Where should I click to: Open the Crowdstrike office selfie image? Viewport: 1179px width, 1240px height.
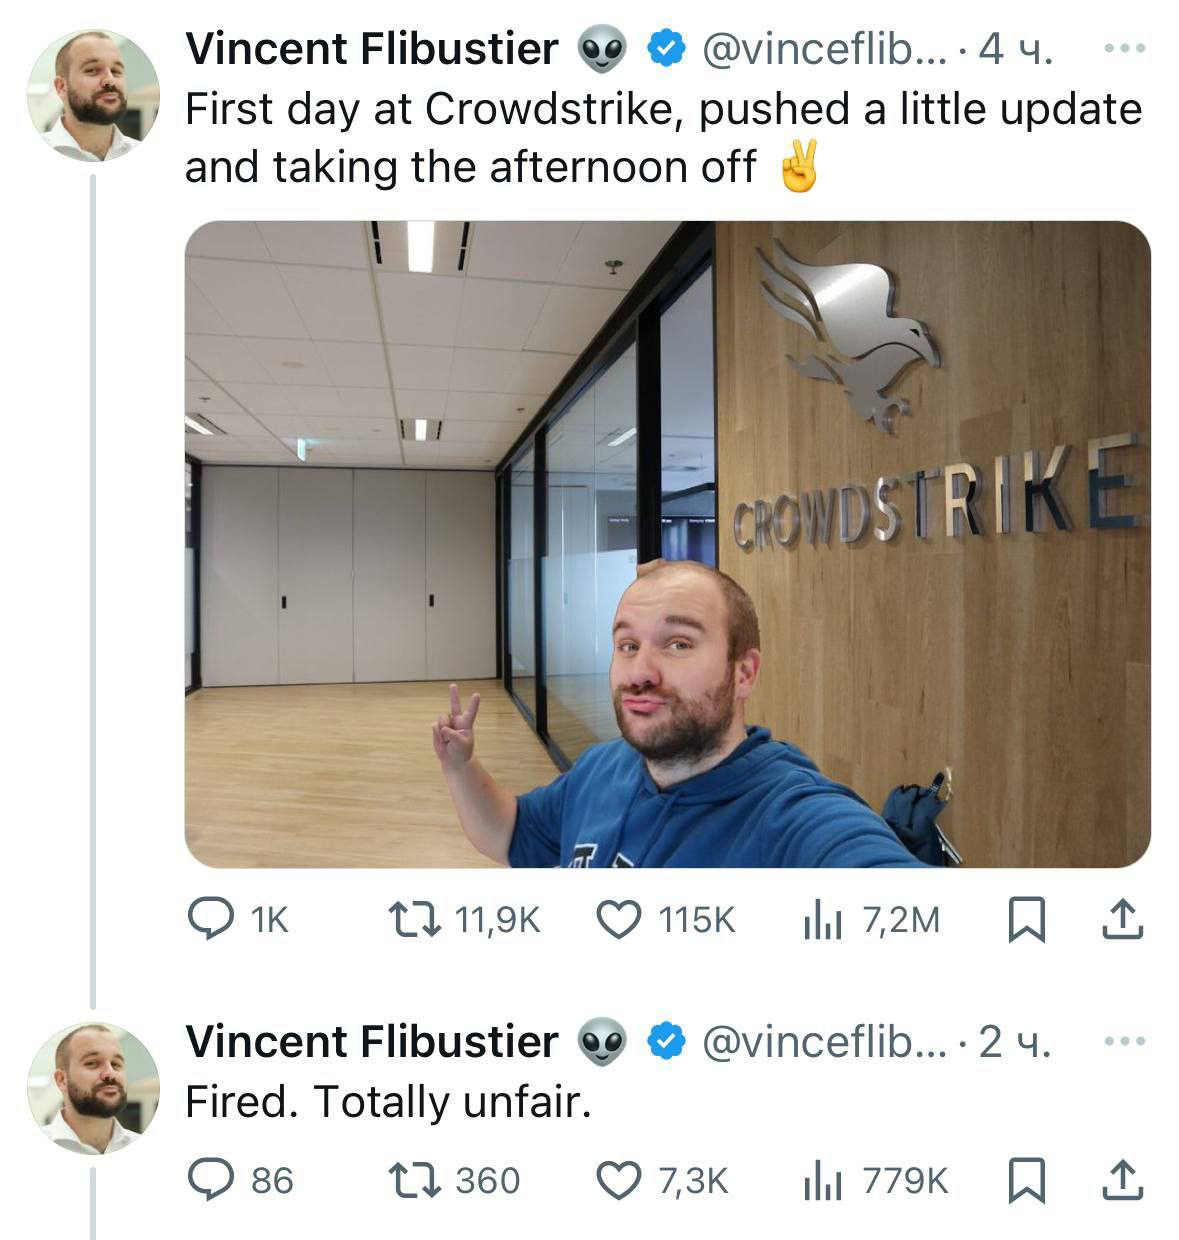click(667, 543)
